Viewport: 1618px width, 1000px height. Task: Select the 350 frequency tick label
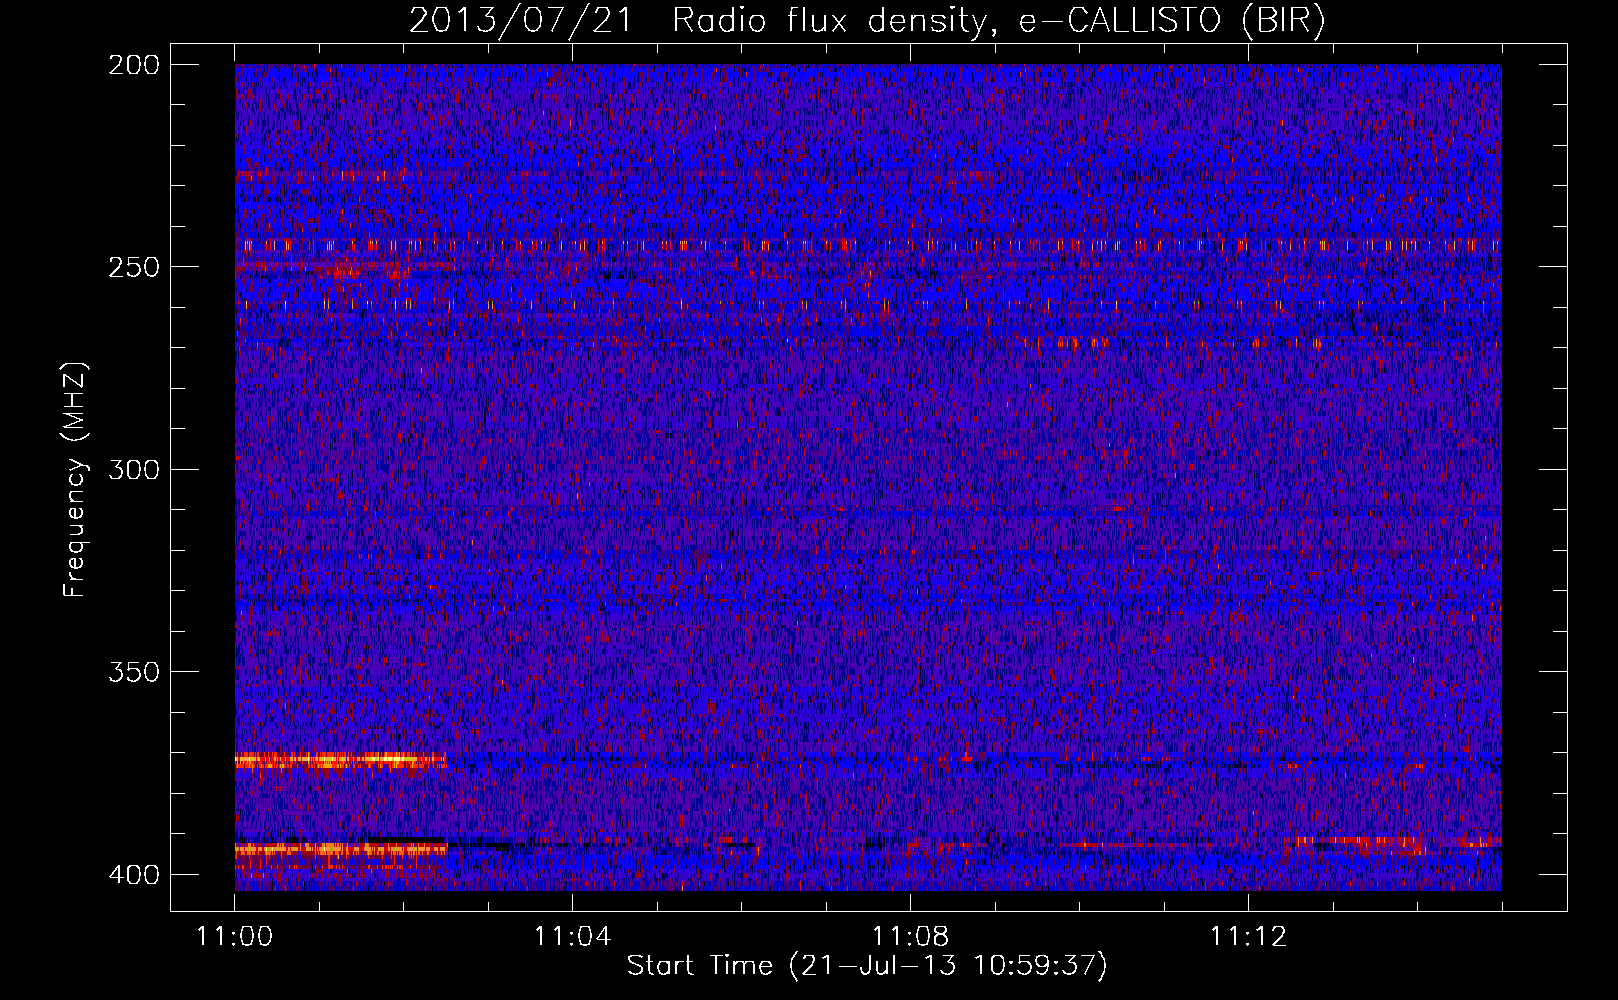[x=133, y=672]
